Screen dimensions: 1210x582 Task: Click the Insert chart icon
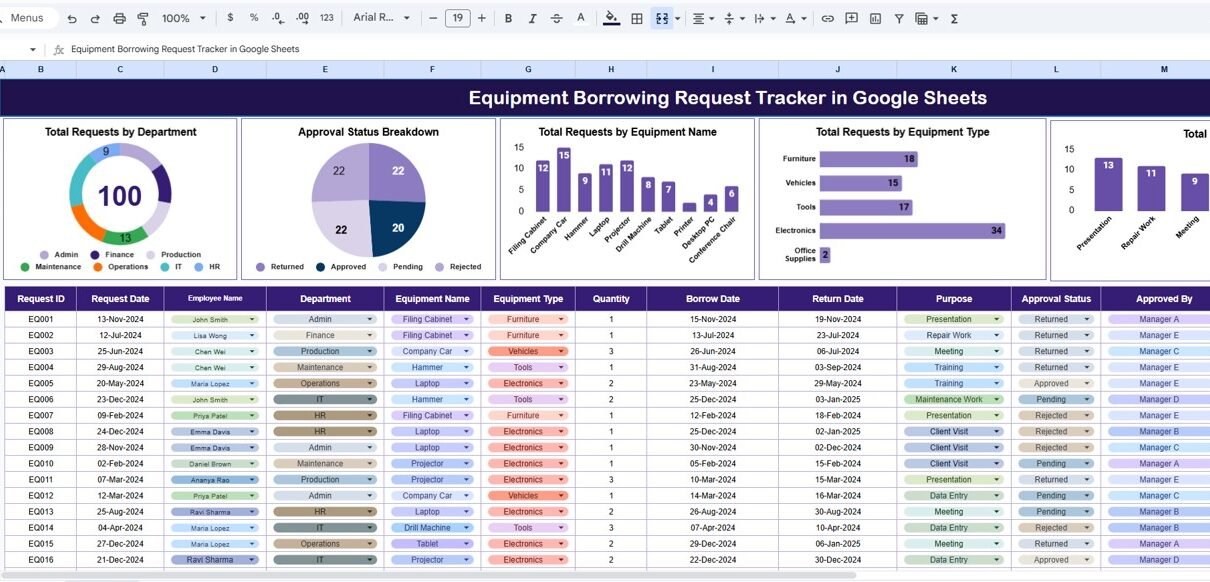point(875,18)
